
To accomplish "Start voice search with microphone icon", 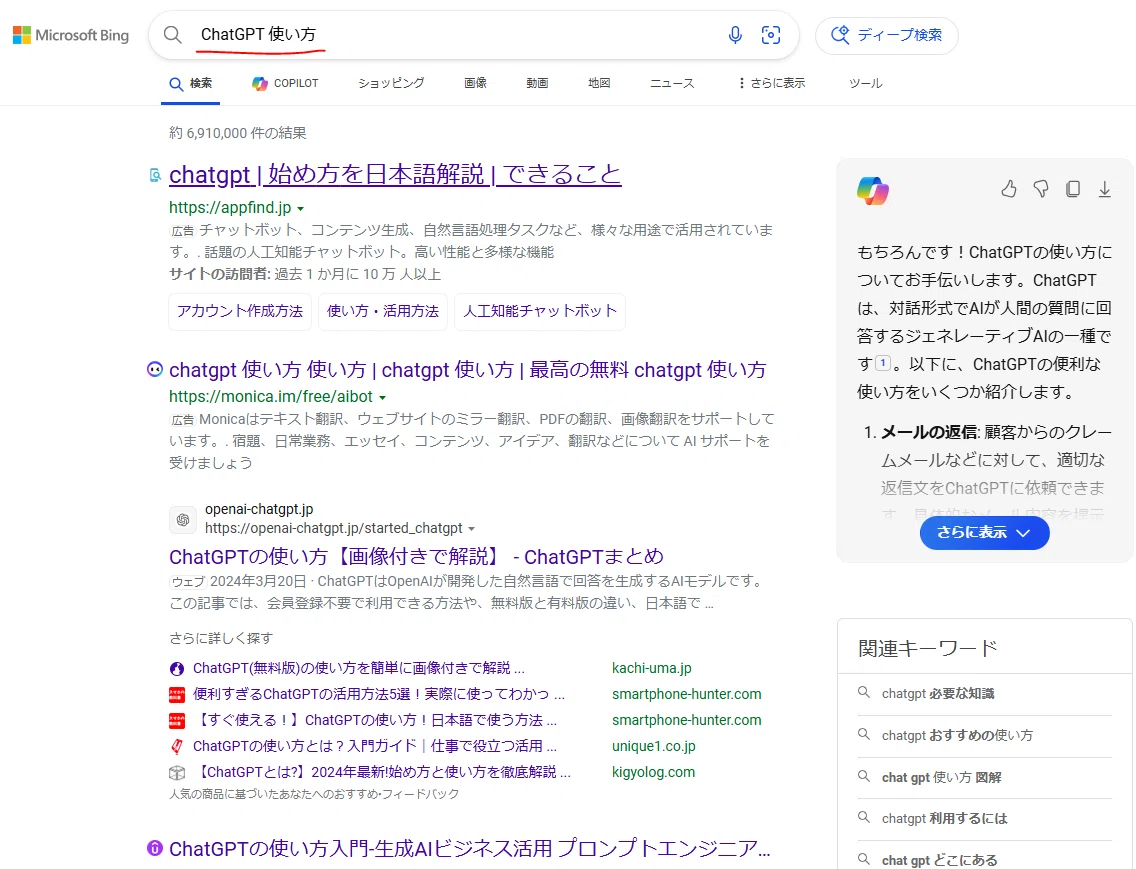I will point(735,35).
